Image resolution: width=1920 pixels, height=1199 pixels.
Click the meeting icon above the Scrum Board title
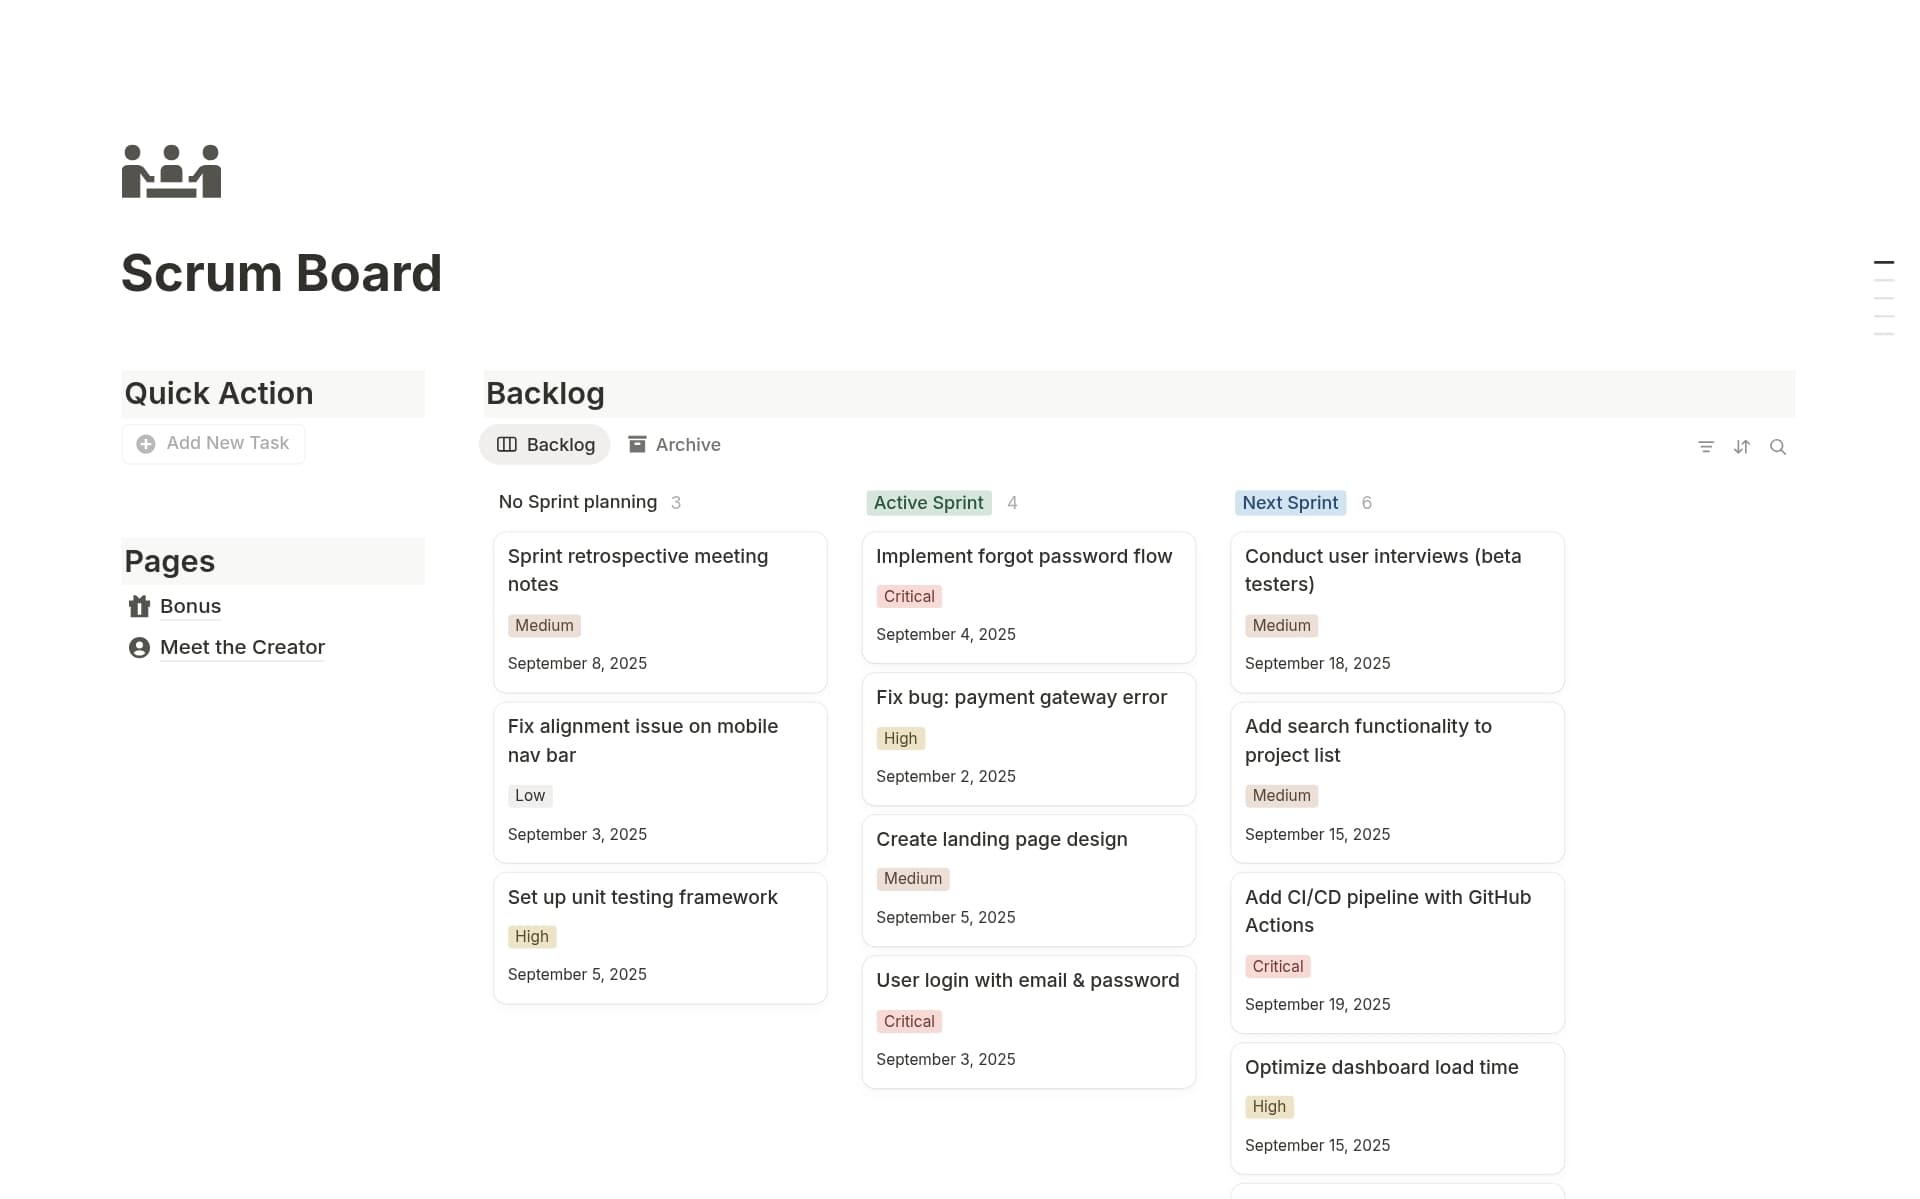click(170, 171)
